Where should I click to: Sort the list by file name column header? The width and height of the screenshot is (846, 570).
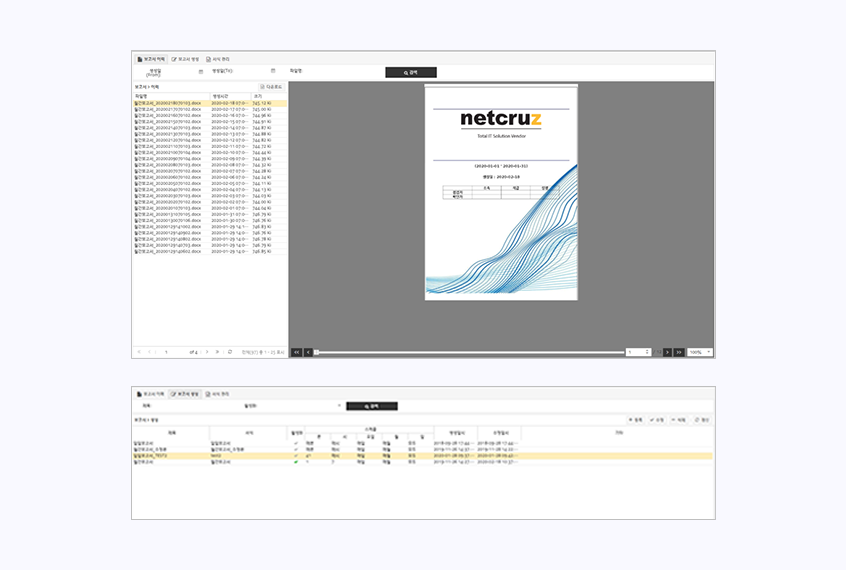pyautogui.click(x=172, y=96)
